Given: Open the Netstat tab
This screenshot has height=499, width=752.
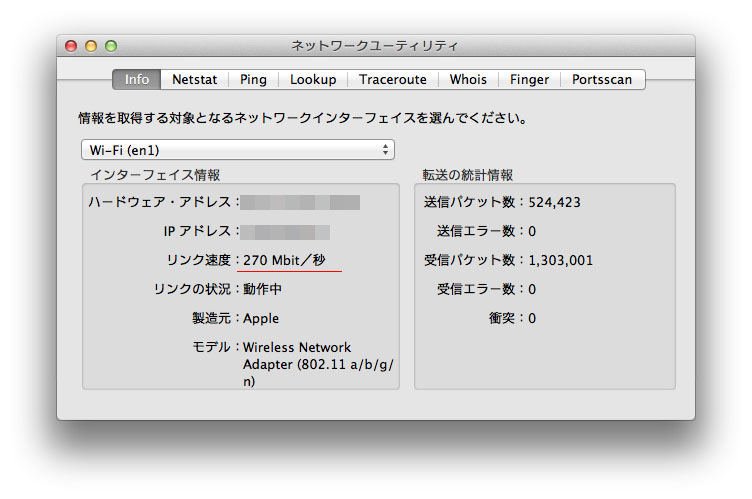Looking at the screenshot, I should [x=194, y=80].
